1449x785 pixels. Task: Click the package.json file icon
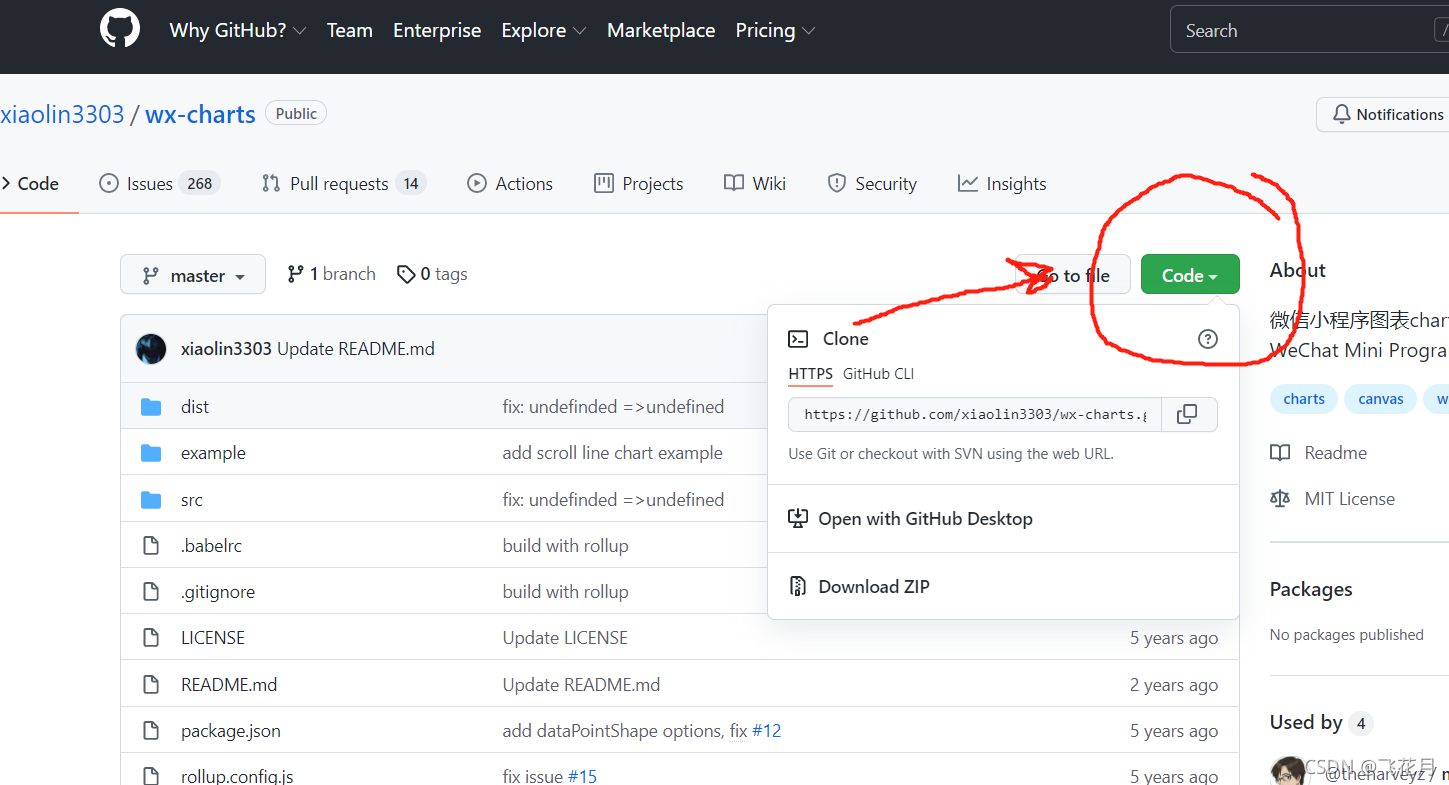pyautogui.click(x=151, y=731)
